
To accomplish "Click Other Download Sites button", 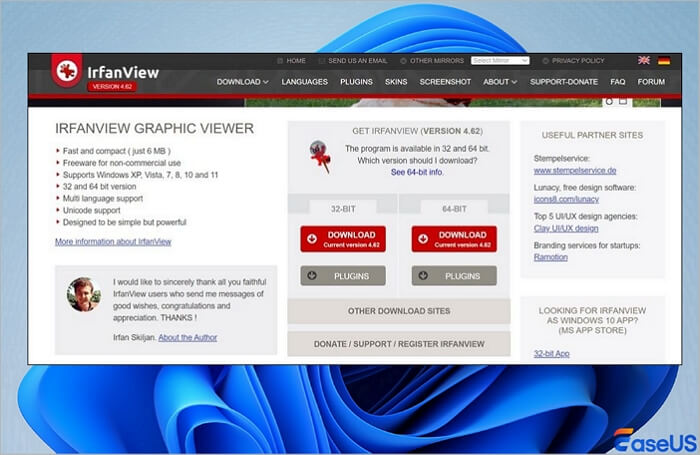I will coord(399,311).
